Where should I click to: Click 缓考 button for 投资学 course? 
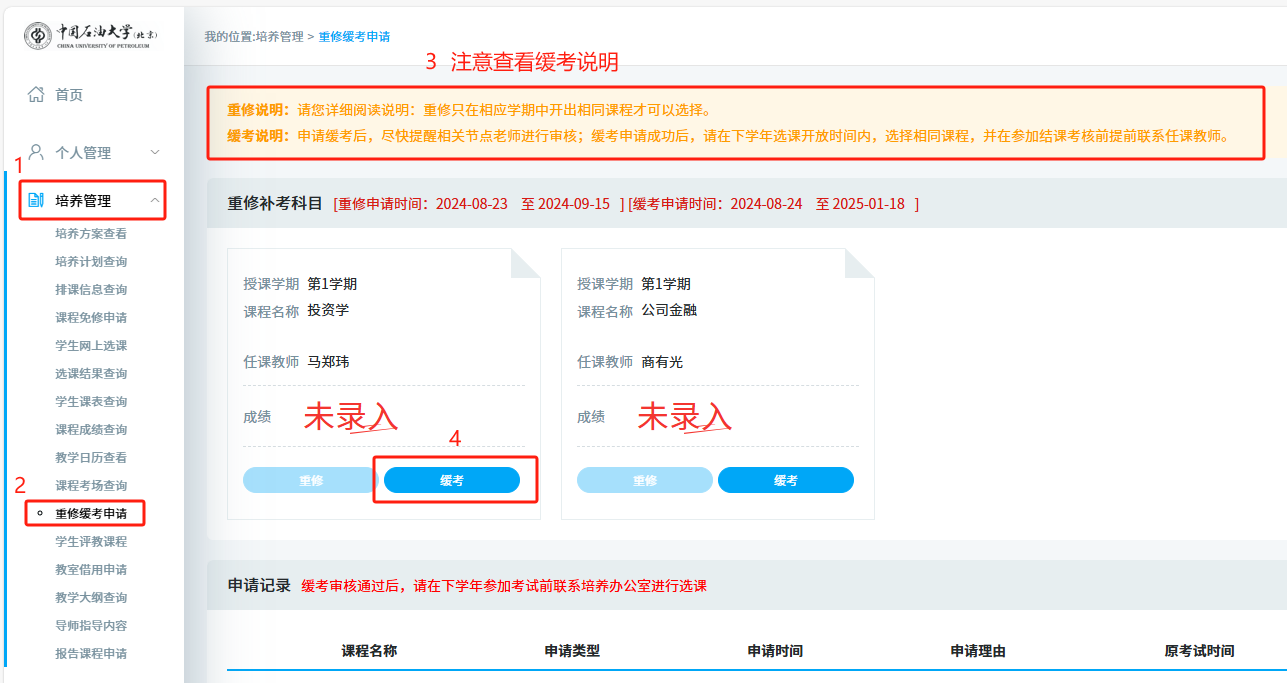click(452, 480)
